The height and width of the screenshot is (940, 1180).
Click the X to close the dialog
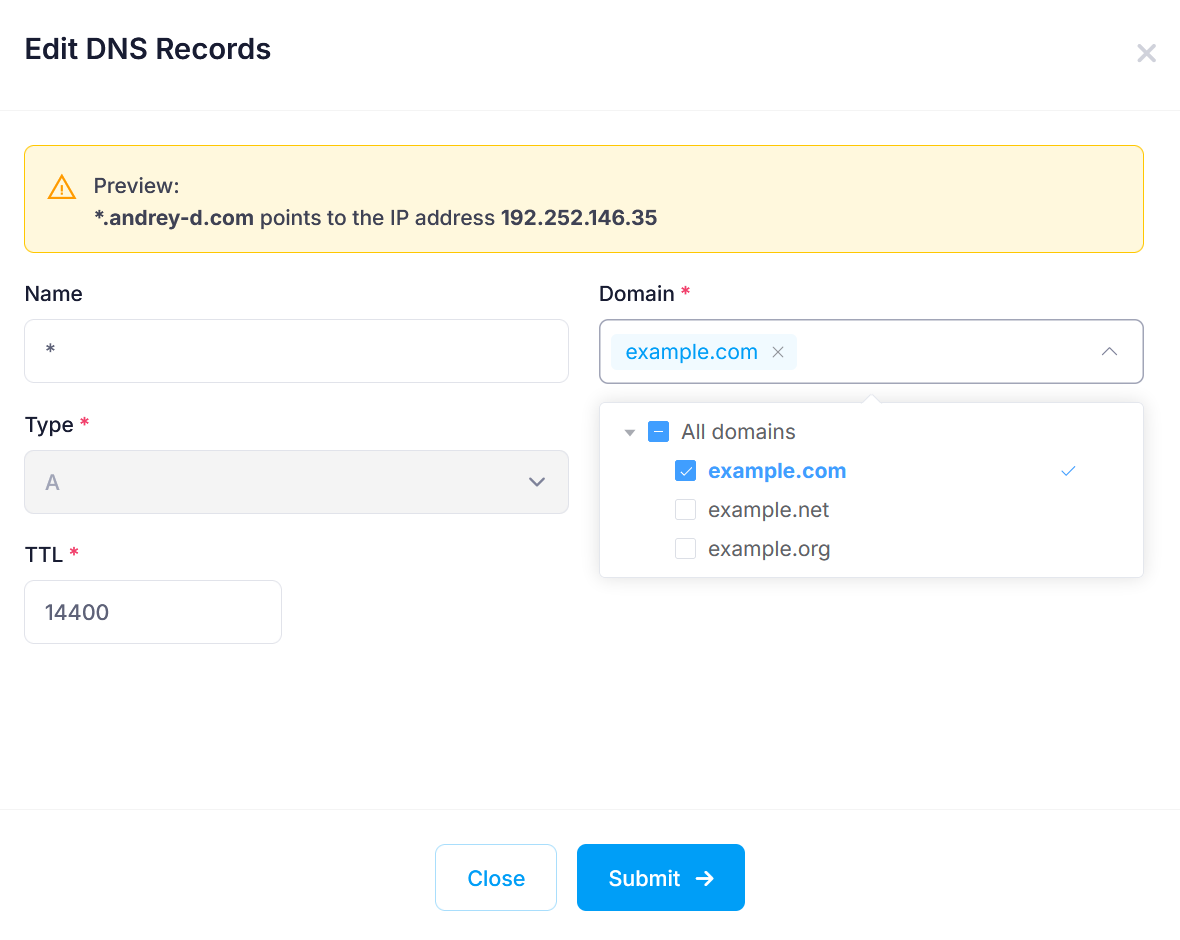[1146, 53]
